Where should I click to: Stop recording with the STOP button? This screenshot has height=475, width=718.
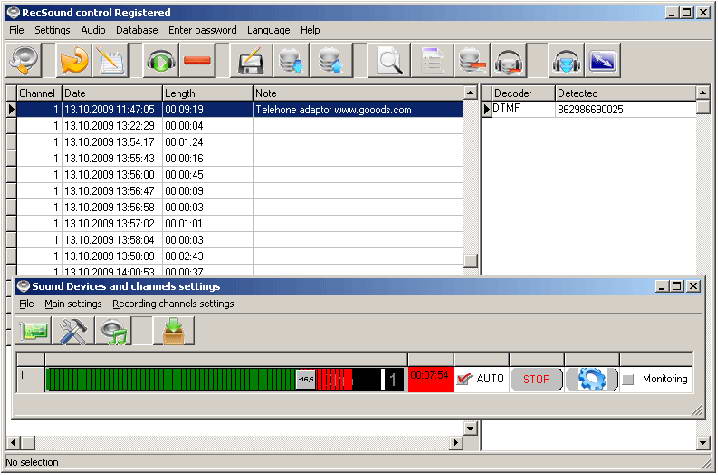(536, 379)
